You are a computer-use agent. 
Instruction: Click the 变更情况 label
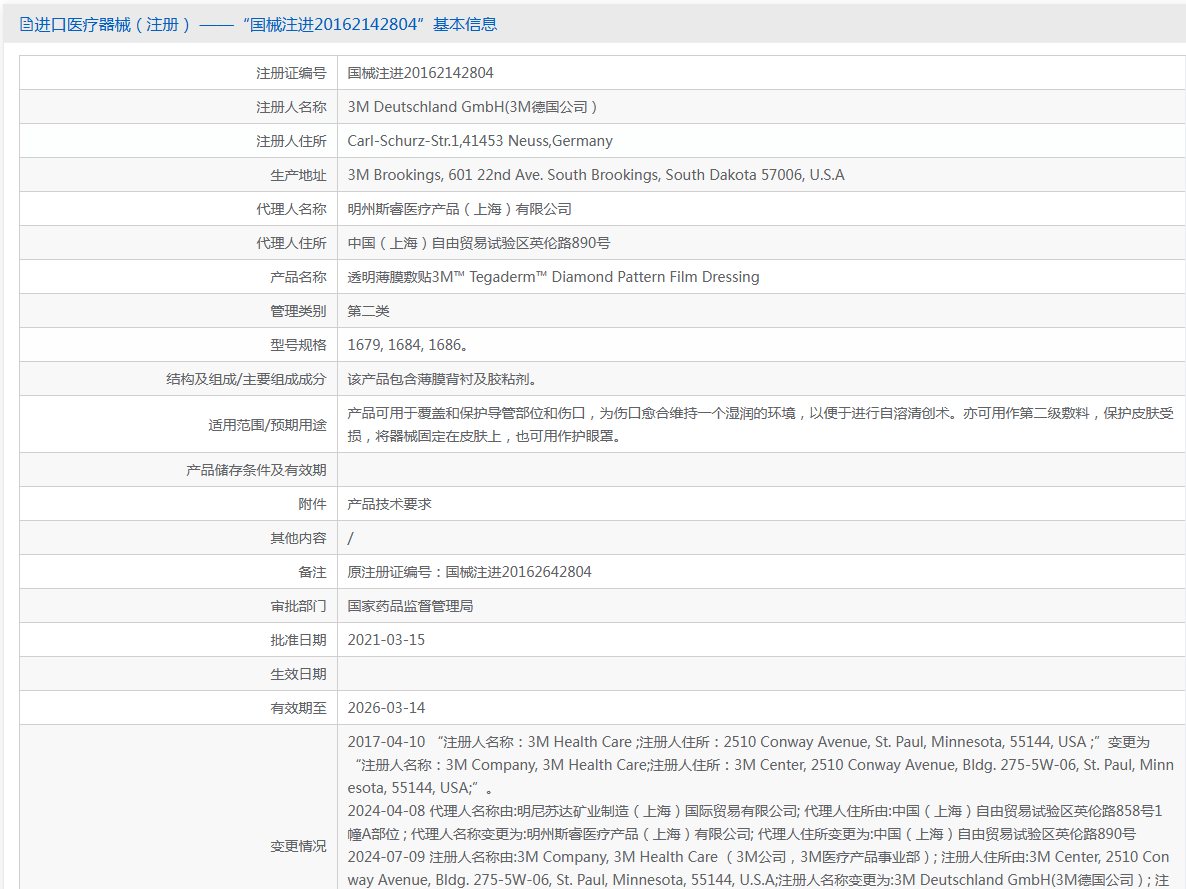click(298, 847)
